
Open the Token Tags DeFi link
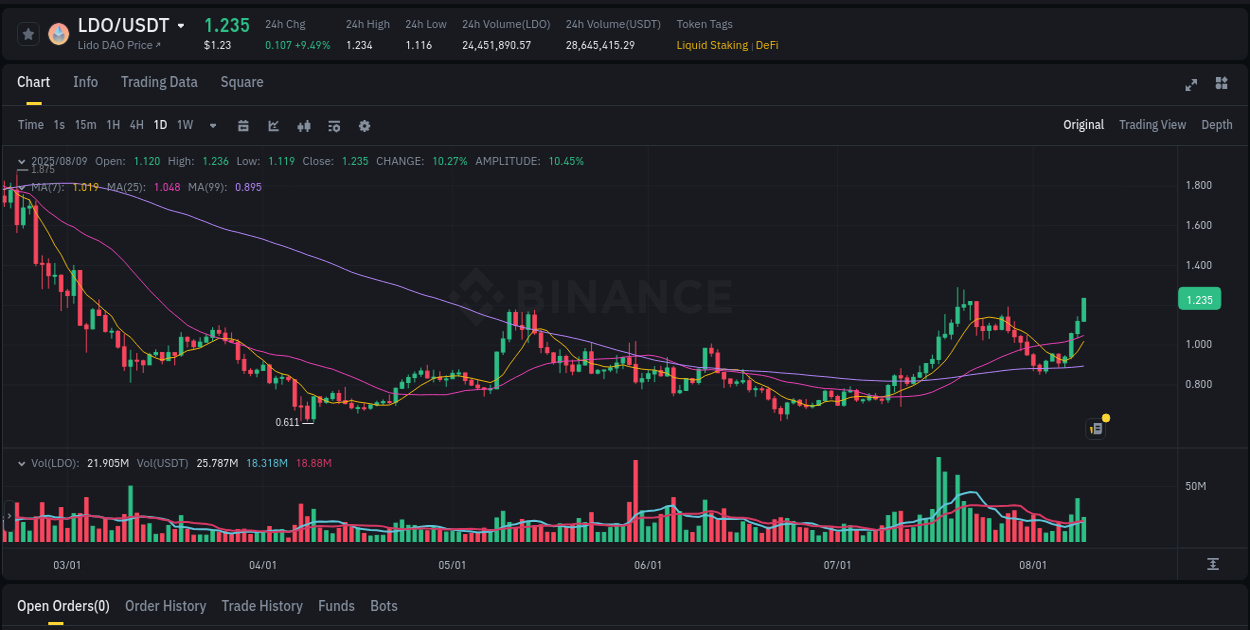pos(766,45)
